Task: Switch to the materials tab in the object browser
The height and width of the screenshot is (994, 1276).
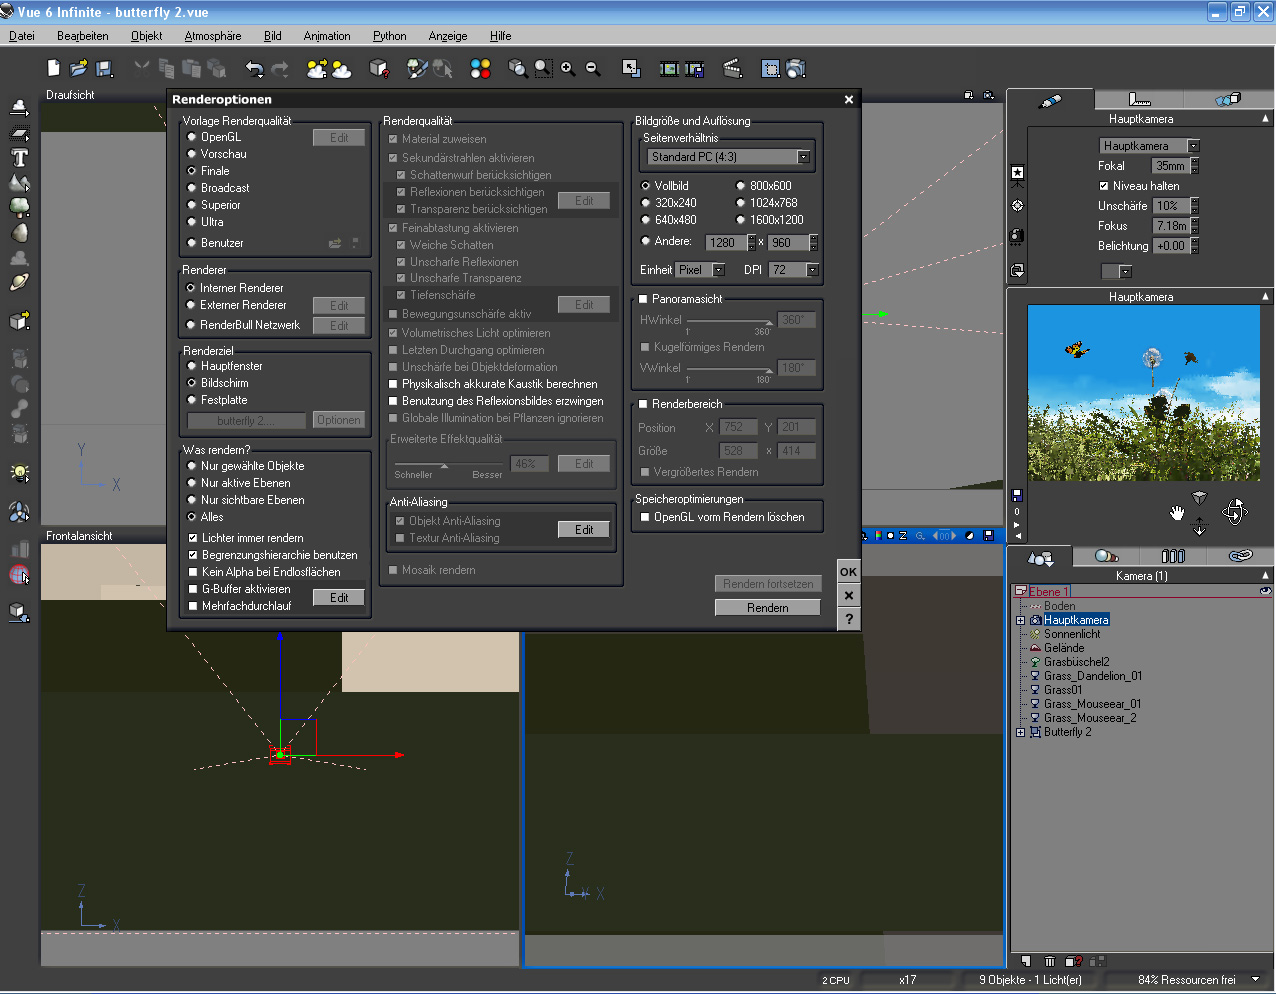Action: (x=1106, y=556)
